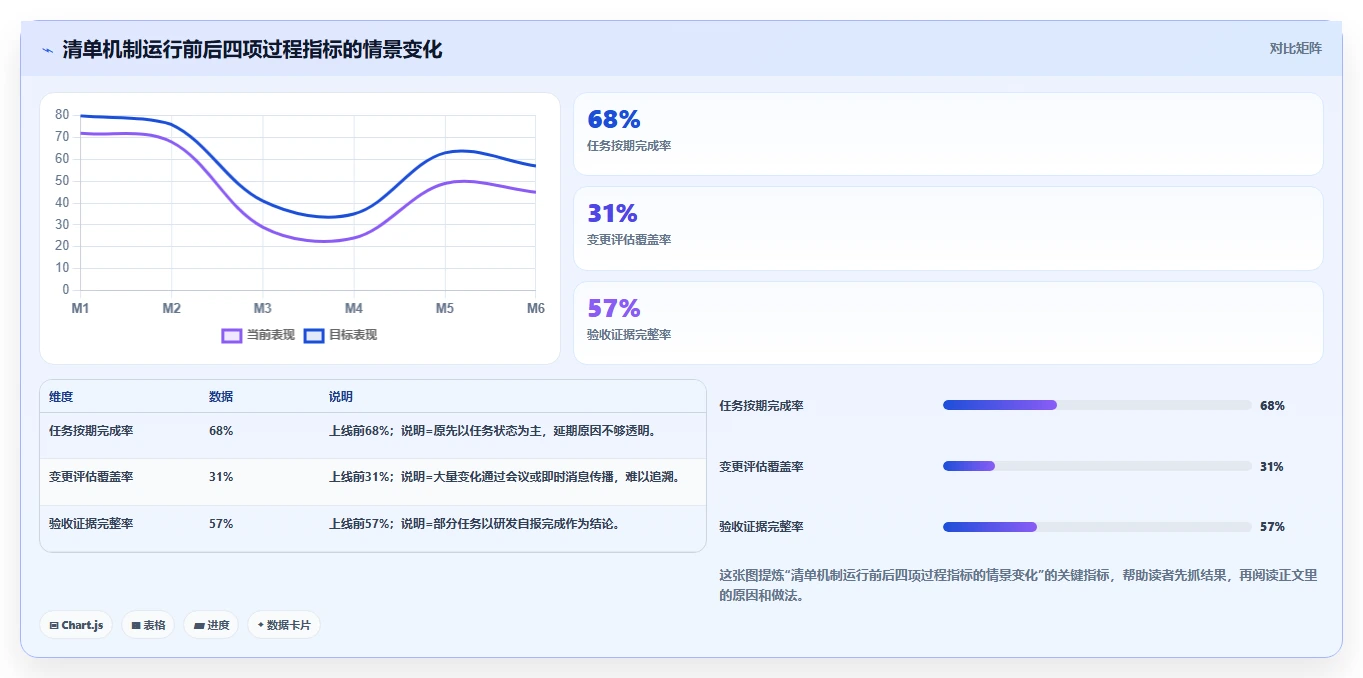Image resolution: width=1363 pixels, height=678 pixels.
Task: Click the 0 value on chart y-axis
Action: pyautogui.click(x=65, y=290)
